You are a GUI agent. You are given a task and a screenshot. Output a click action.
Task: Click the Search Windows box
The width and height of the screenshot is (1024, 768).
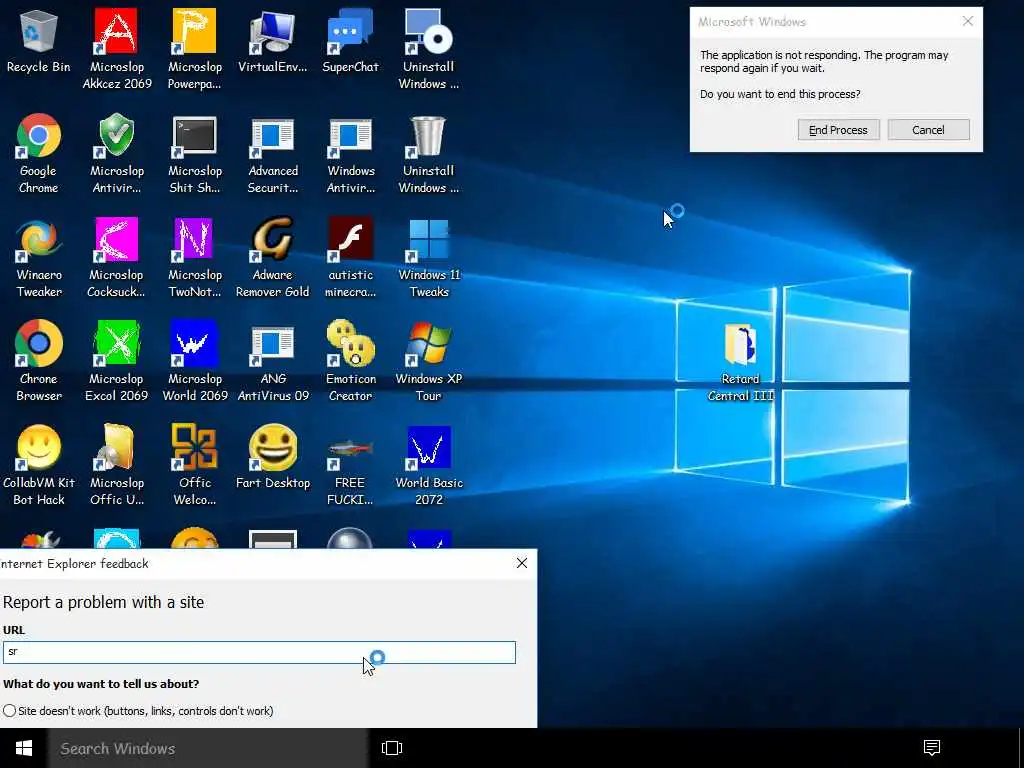(x=208, y=748)
